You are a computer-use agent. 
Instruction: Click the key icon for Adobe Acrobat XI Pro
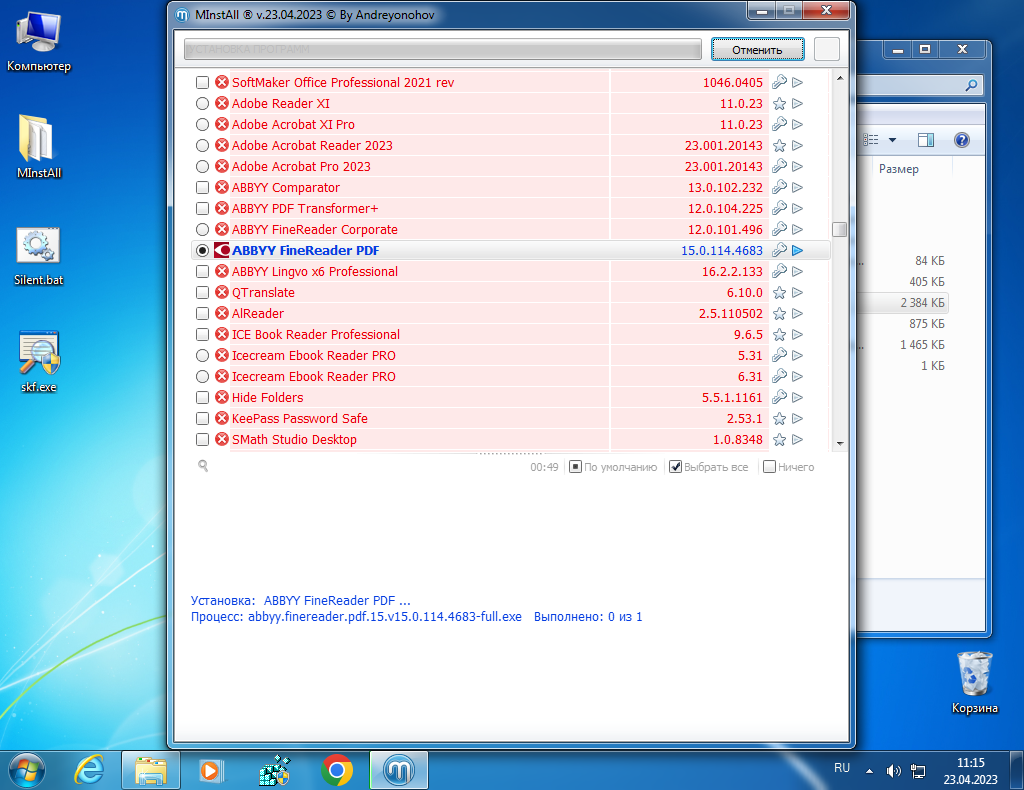coord(779,124)
